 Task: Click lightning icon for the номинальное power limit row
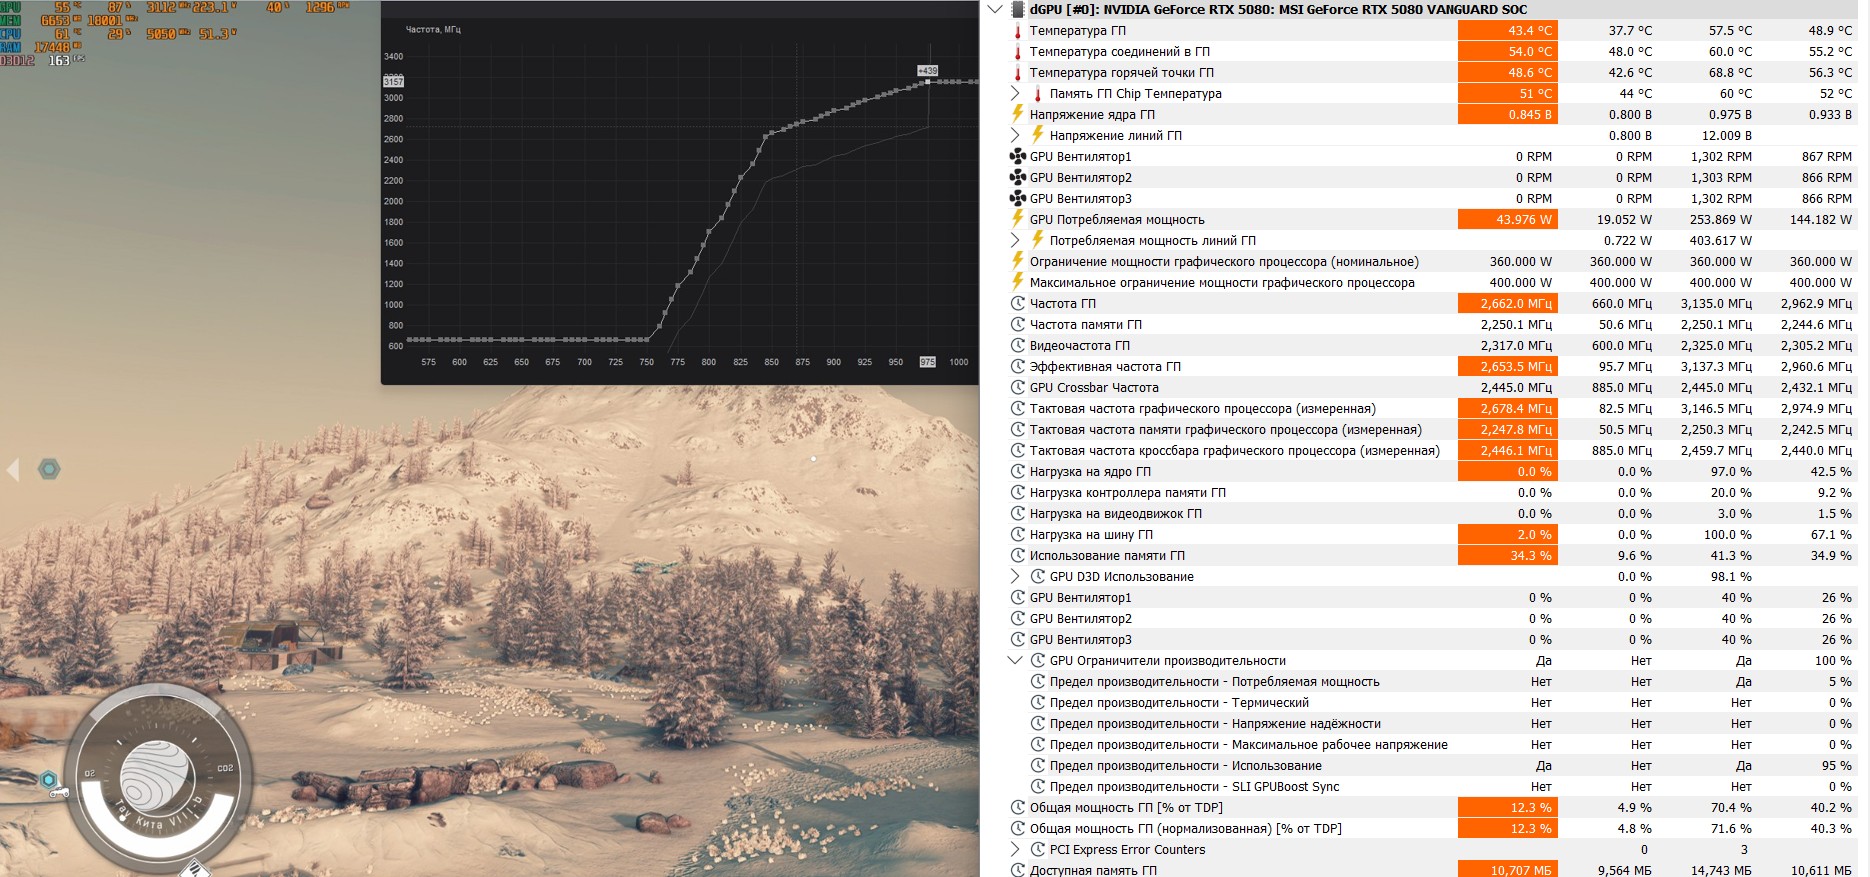click(1018, 261)
